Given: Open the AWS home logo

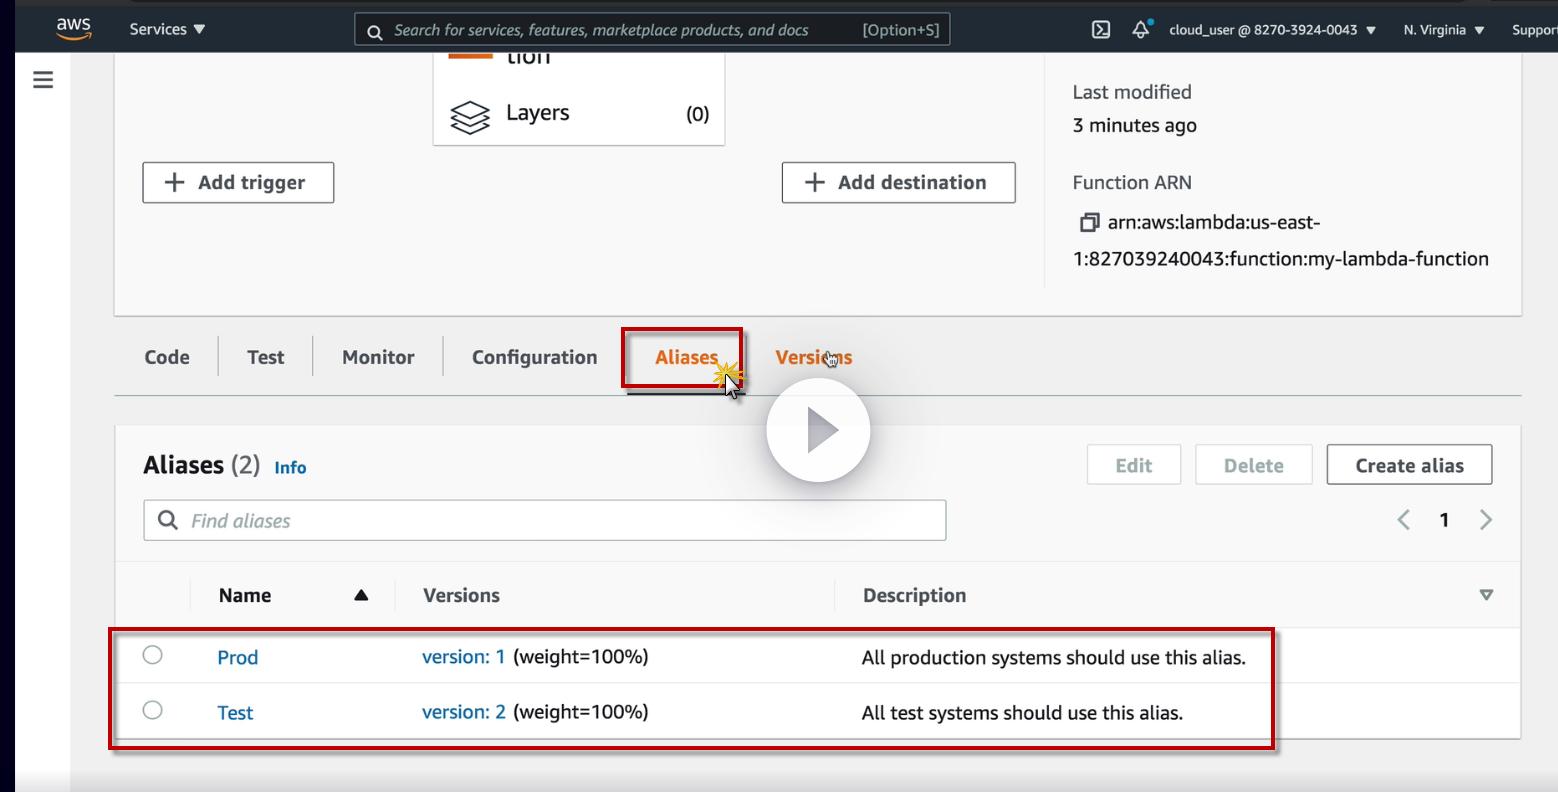Looking at the screenshot, I should point(74,28).
